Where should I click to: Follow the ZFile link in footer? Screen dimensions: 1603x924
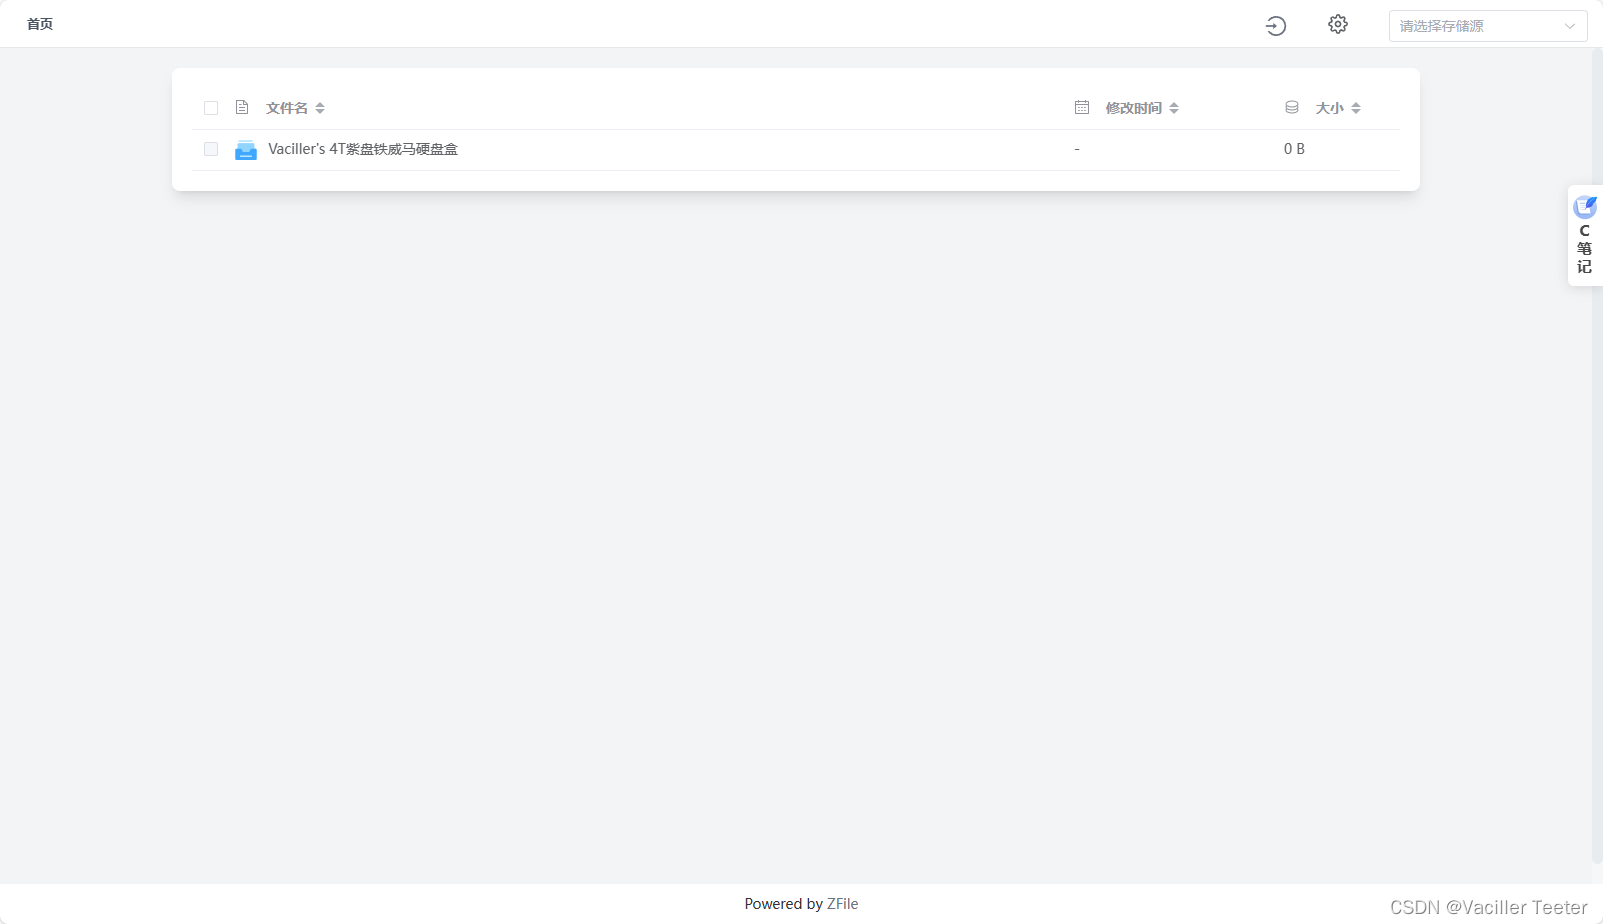click(843, 904)
